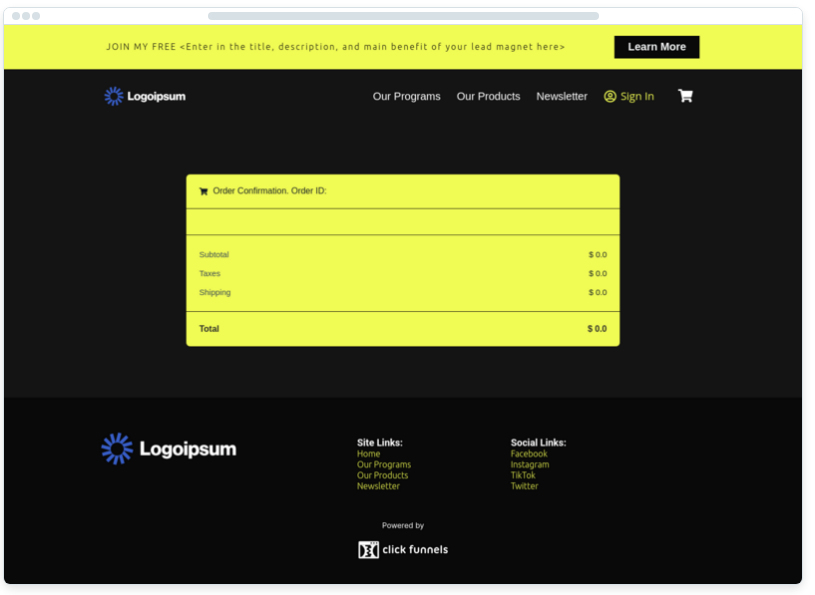Open the Home footer link
This screenshot has height=595, width=815.
368,454
